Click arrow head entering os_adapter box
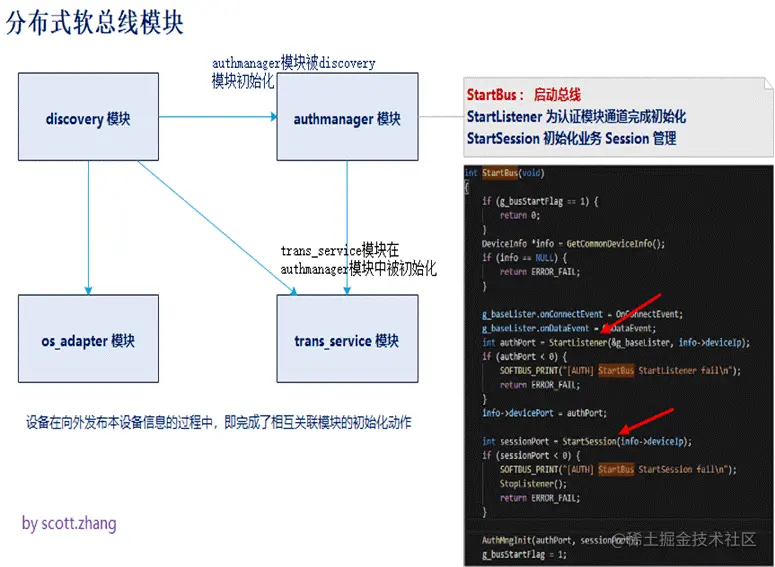 pos(88,290)
